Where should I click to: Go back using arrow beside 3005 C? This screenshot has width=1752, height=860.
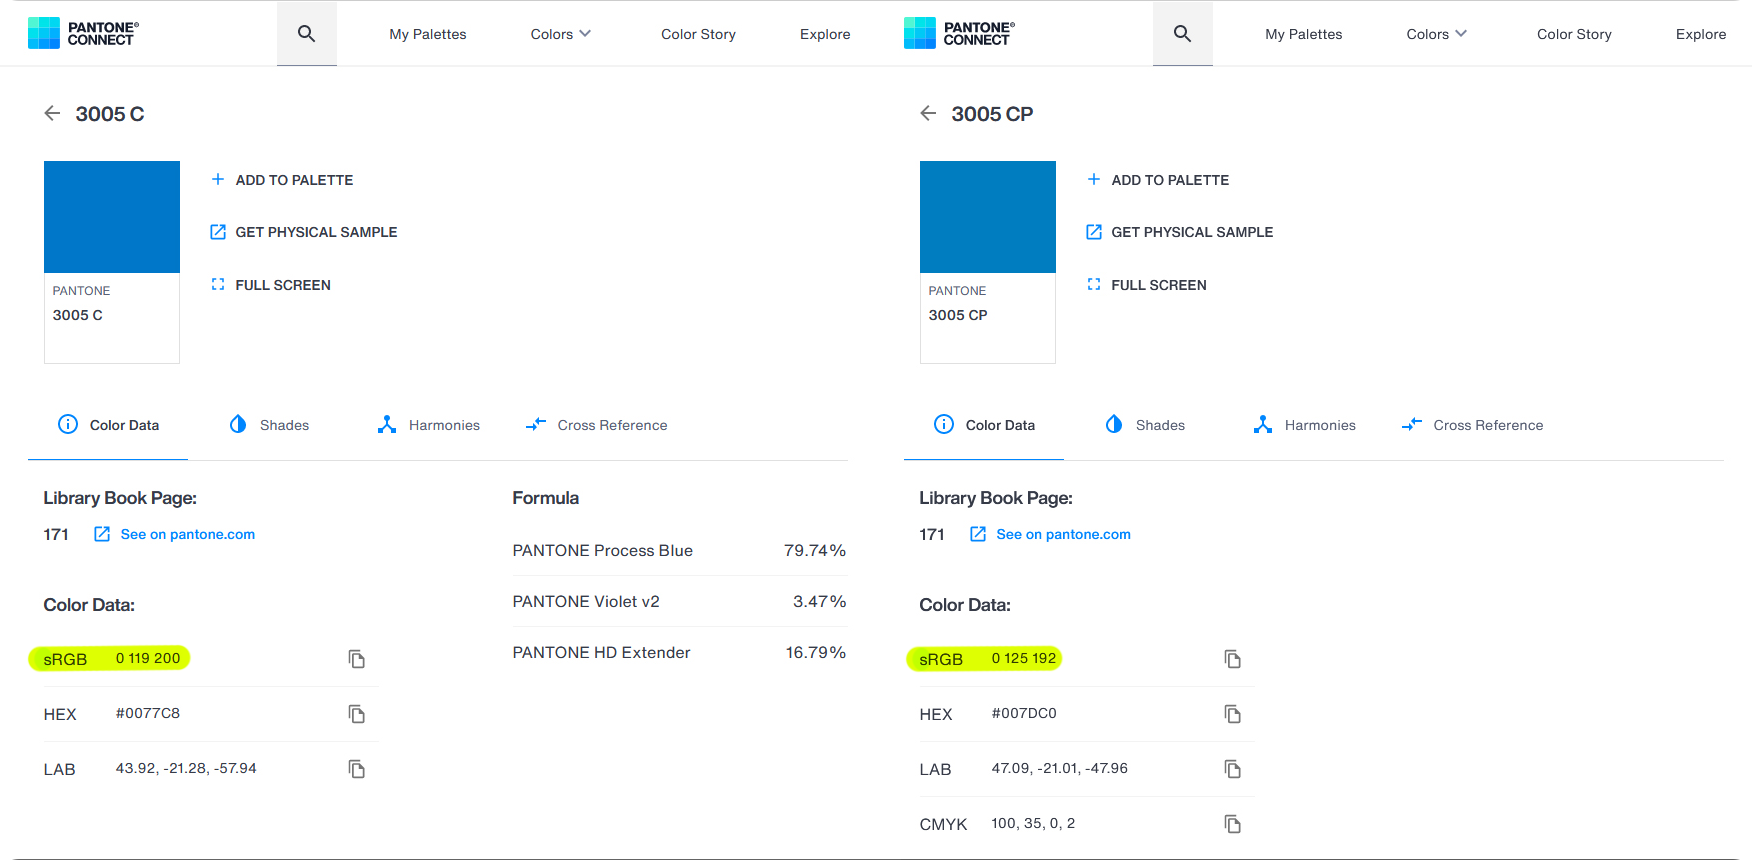[52, 114]
